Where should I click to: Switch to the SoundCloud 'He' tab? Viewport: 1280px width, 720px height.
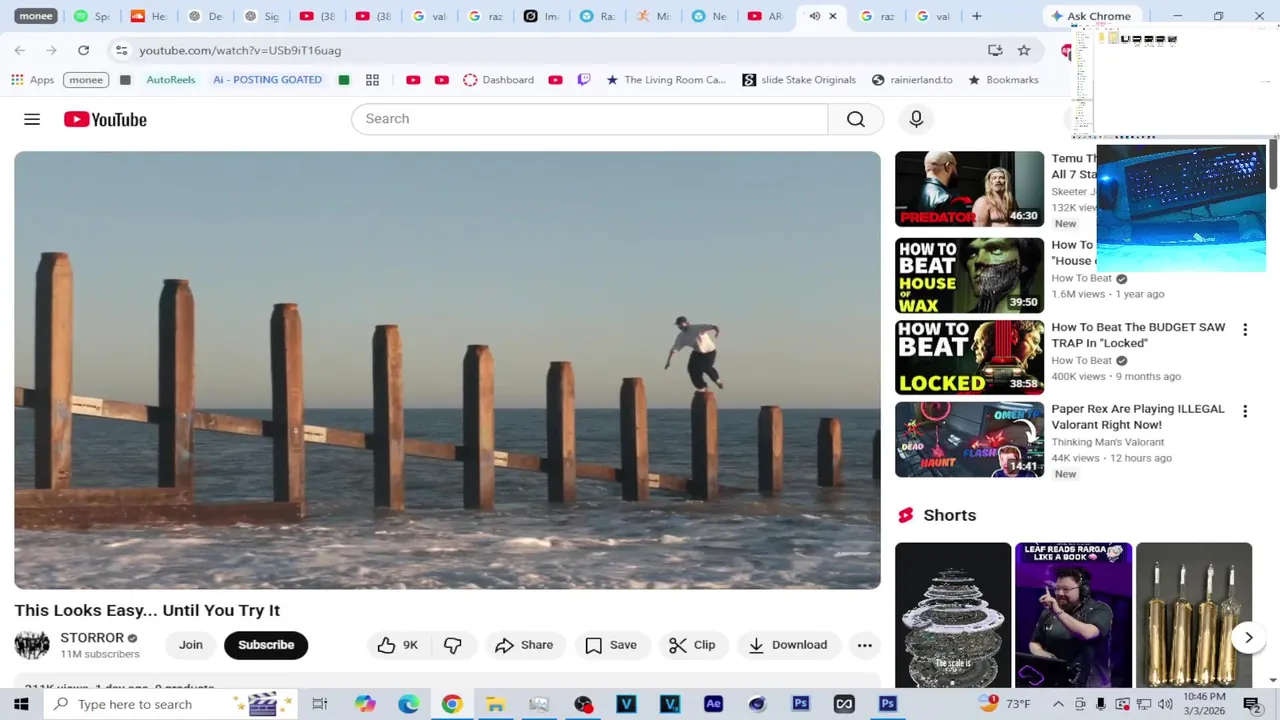[x=149, y=16]
